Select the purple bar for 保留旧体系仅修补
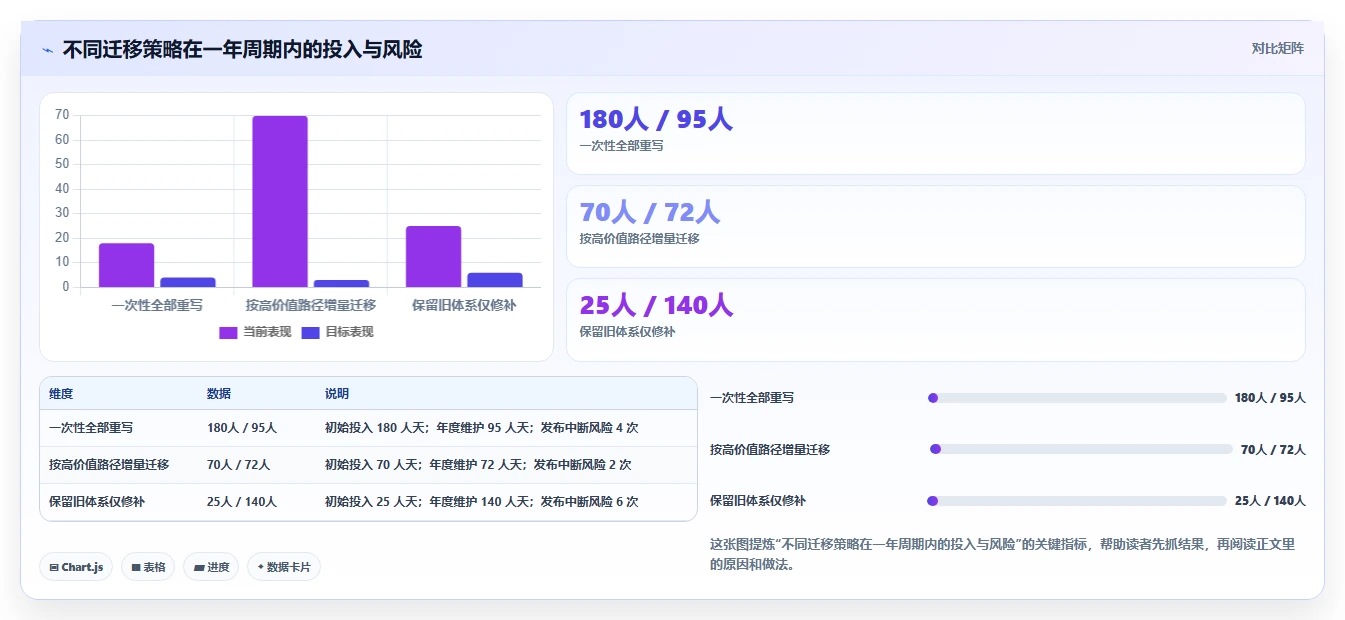The image size is (1345, 620). point(433,256)
